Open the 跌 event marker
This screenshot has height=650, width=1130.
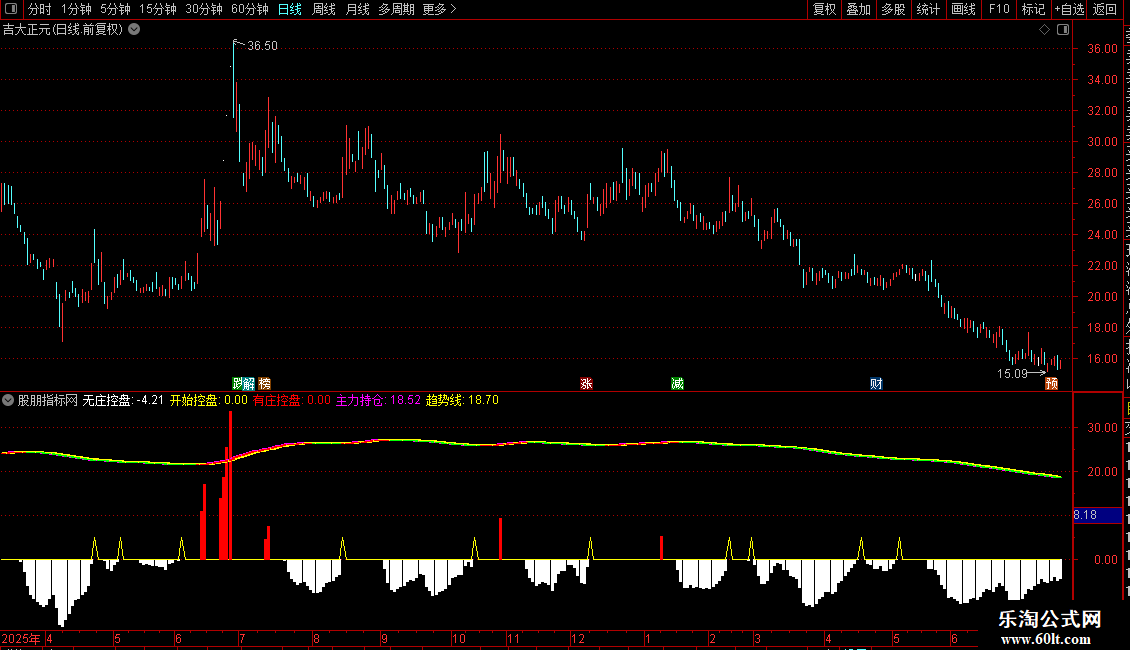(238, 383)
